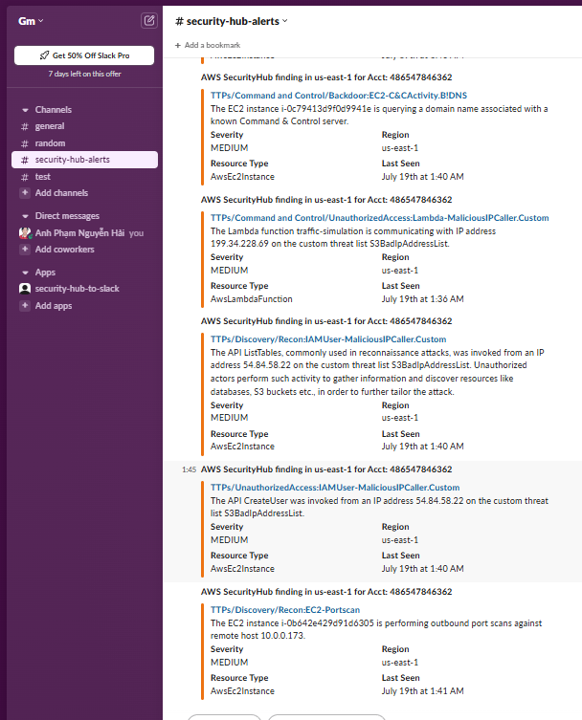Collapse the Direct messages section arrow
Viewport: 582px width, 720px height.
(x=25, y=216)
